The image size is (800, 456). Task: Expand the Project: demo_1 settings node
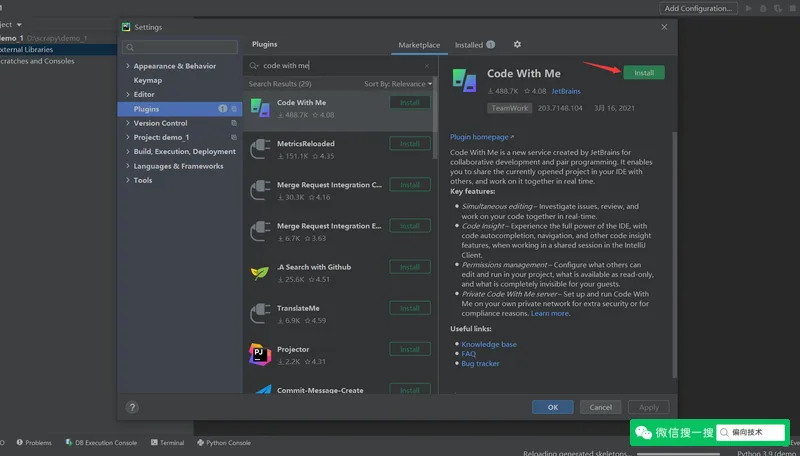[x=128, y=137]
